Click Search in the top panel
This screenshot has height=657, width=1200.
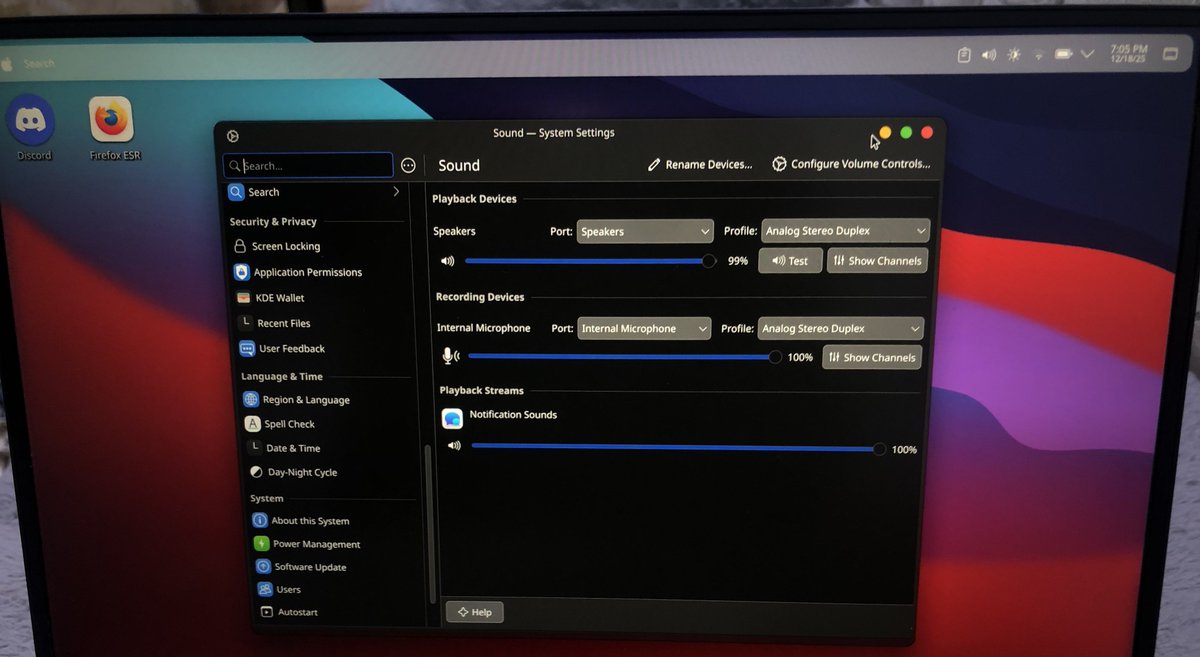[x=39, y=64]
